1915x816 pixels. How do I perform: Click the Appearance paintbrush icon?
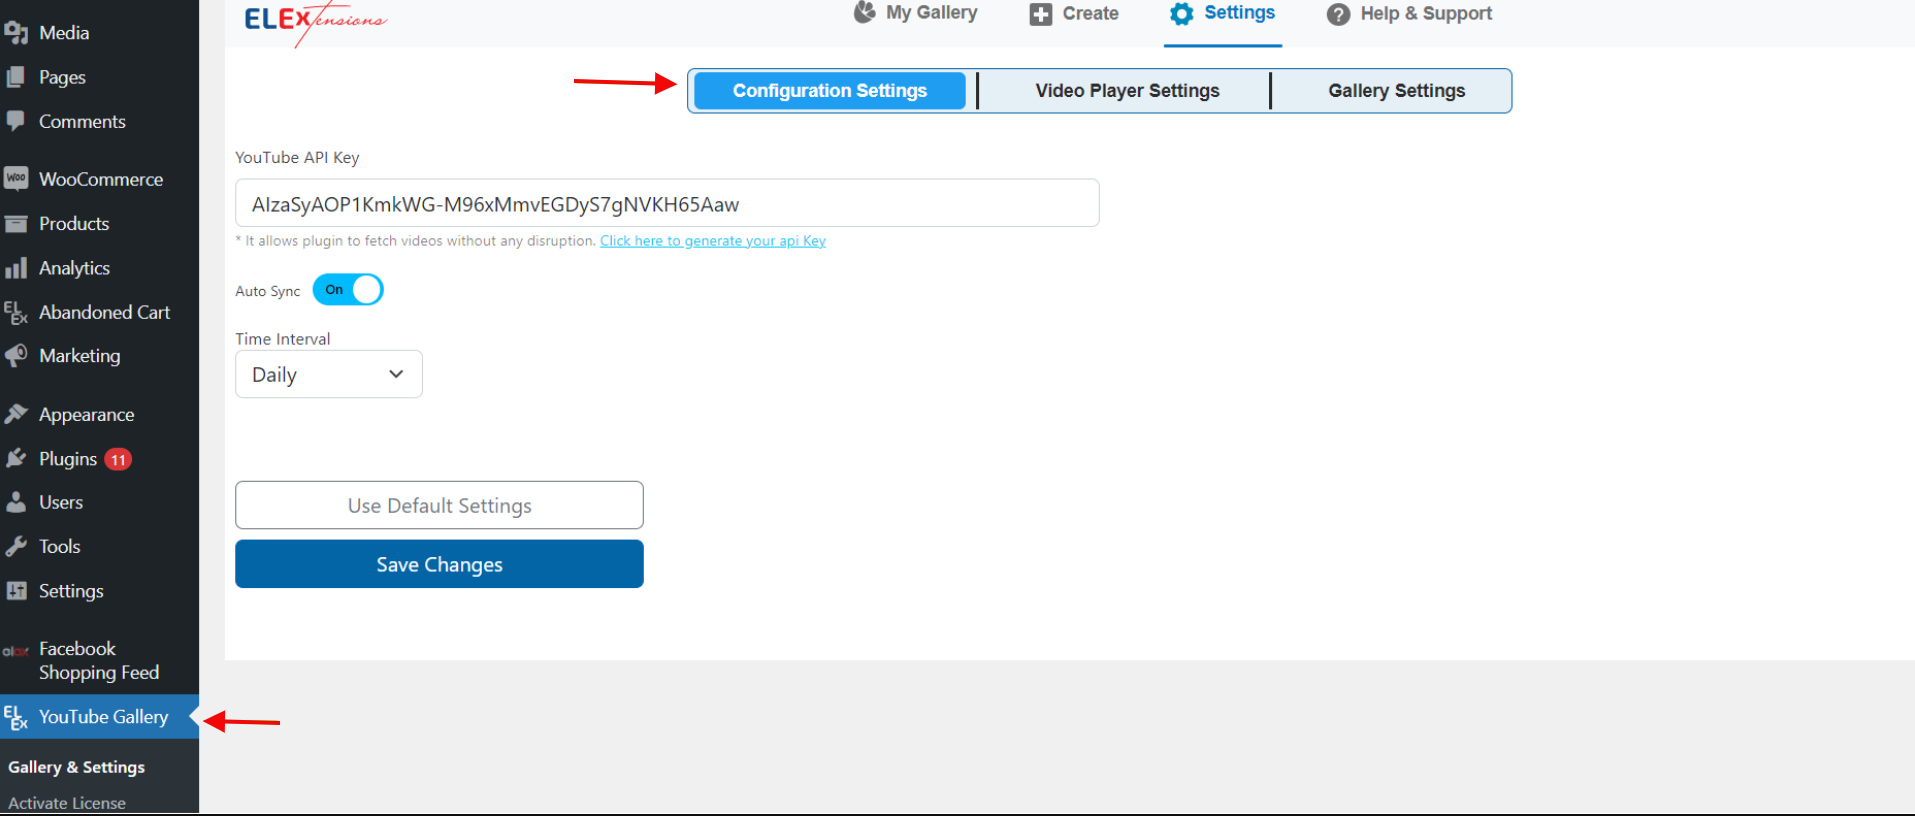pyautogui.click(x=16, y=414)
